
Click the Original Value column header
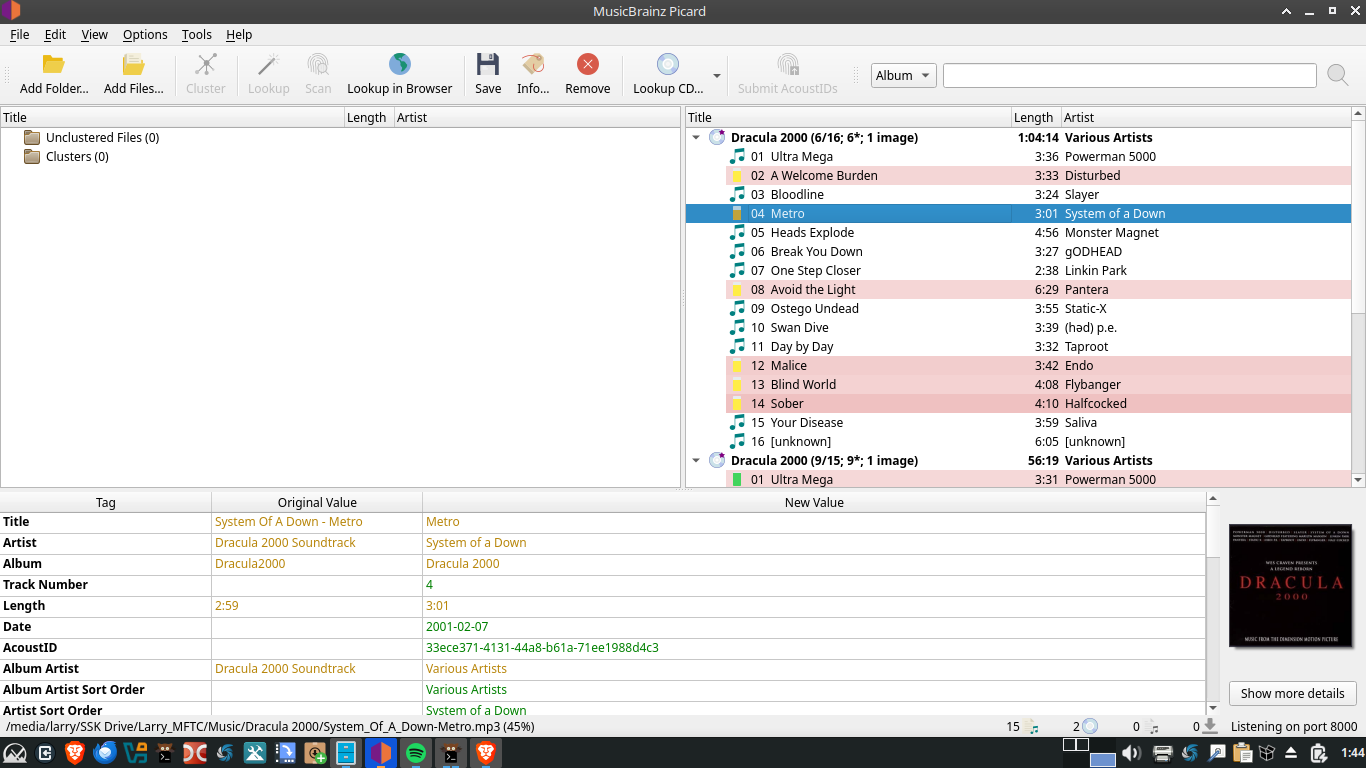coord(317,502)
